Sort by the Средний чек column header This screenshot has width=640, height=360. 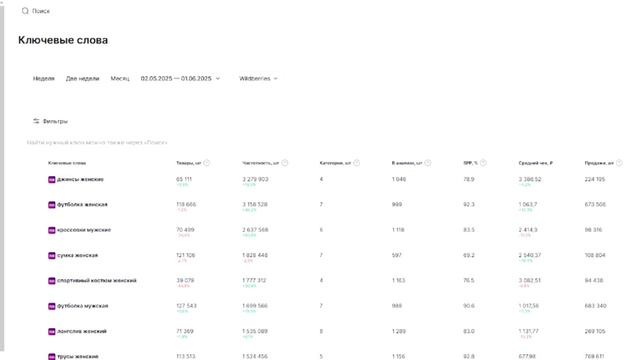(536, 163)
